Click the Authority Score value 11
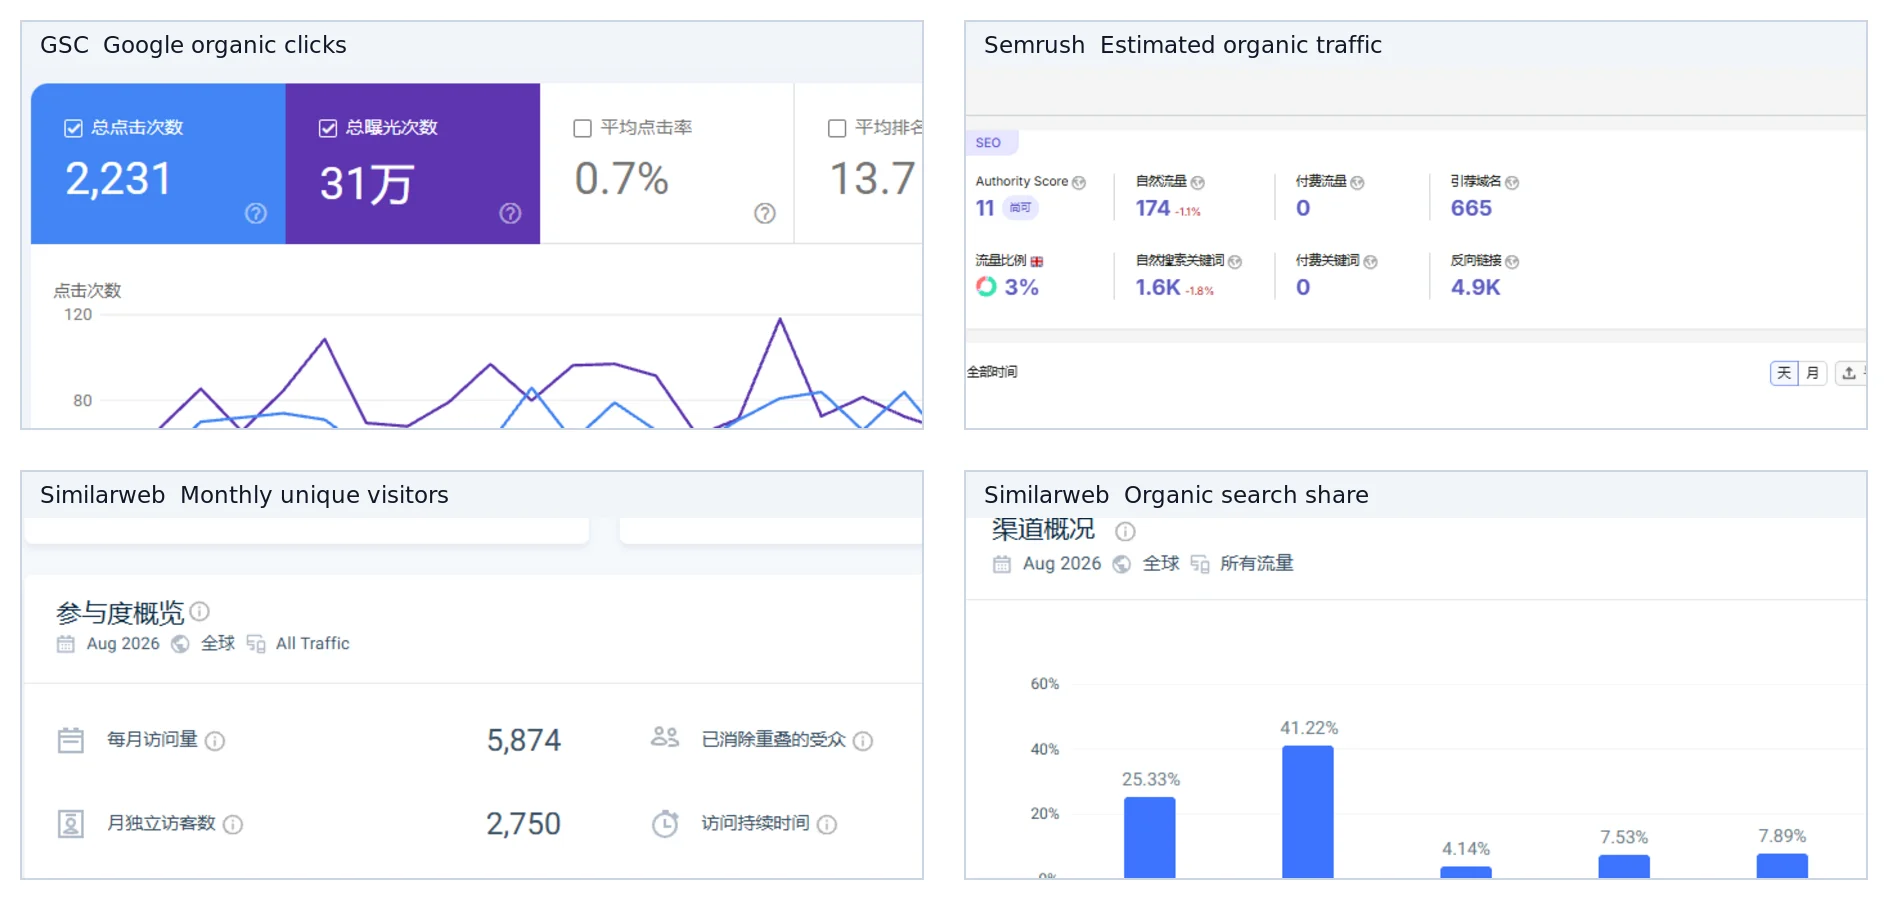Image resolution: width=1888 pixels, height=900 pixels. point(985,208)
